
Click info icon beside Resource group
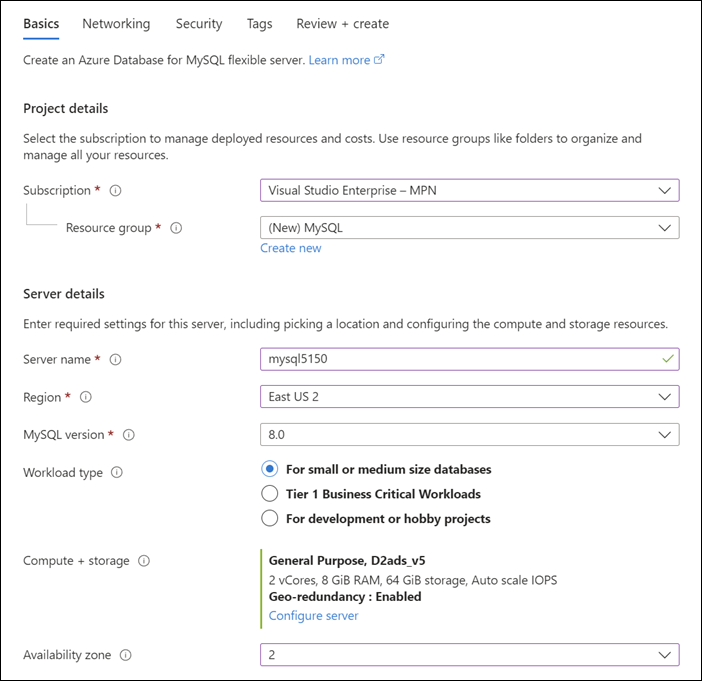click(176, 228)
